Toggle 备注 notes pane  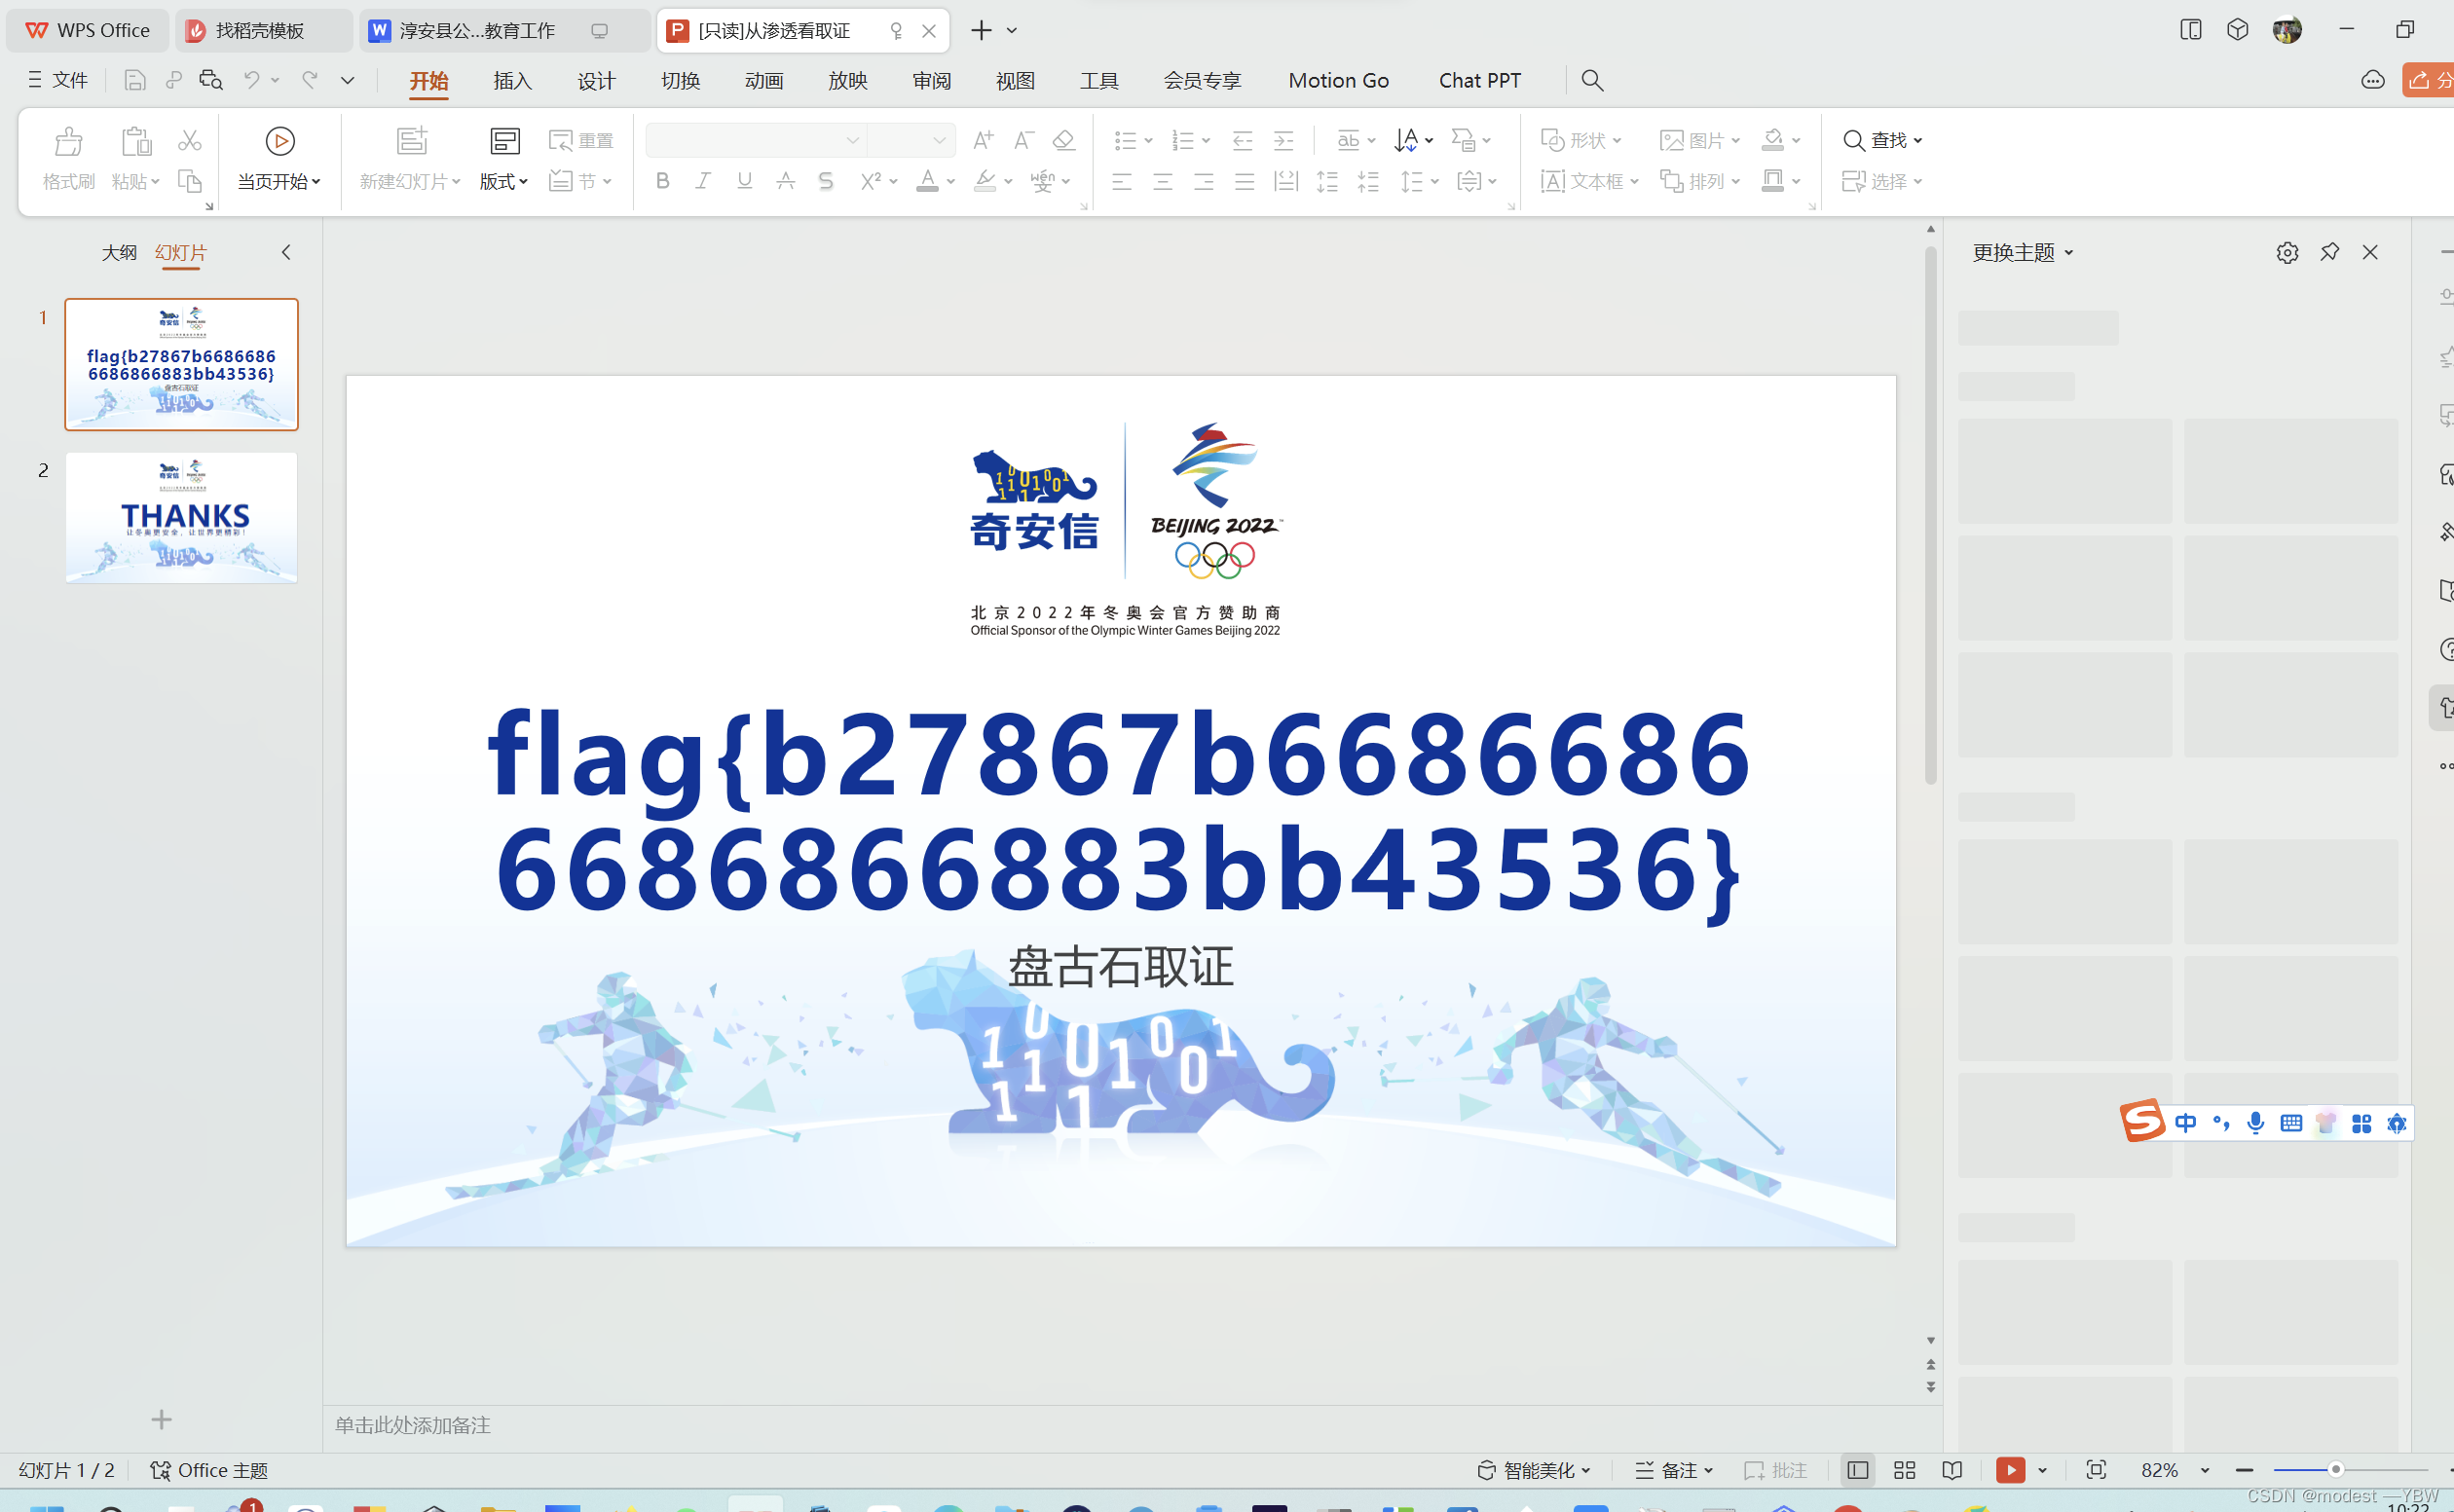coord(1674,1469)
